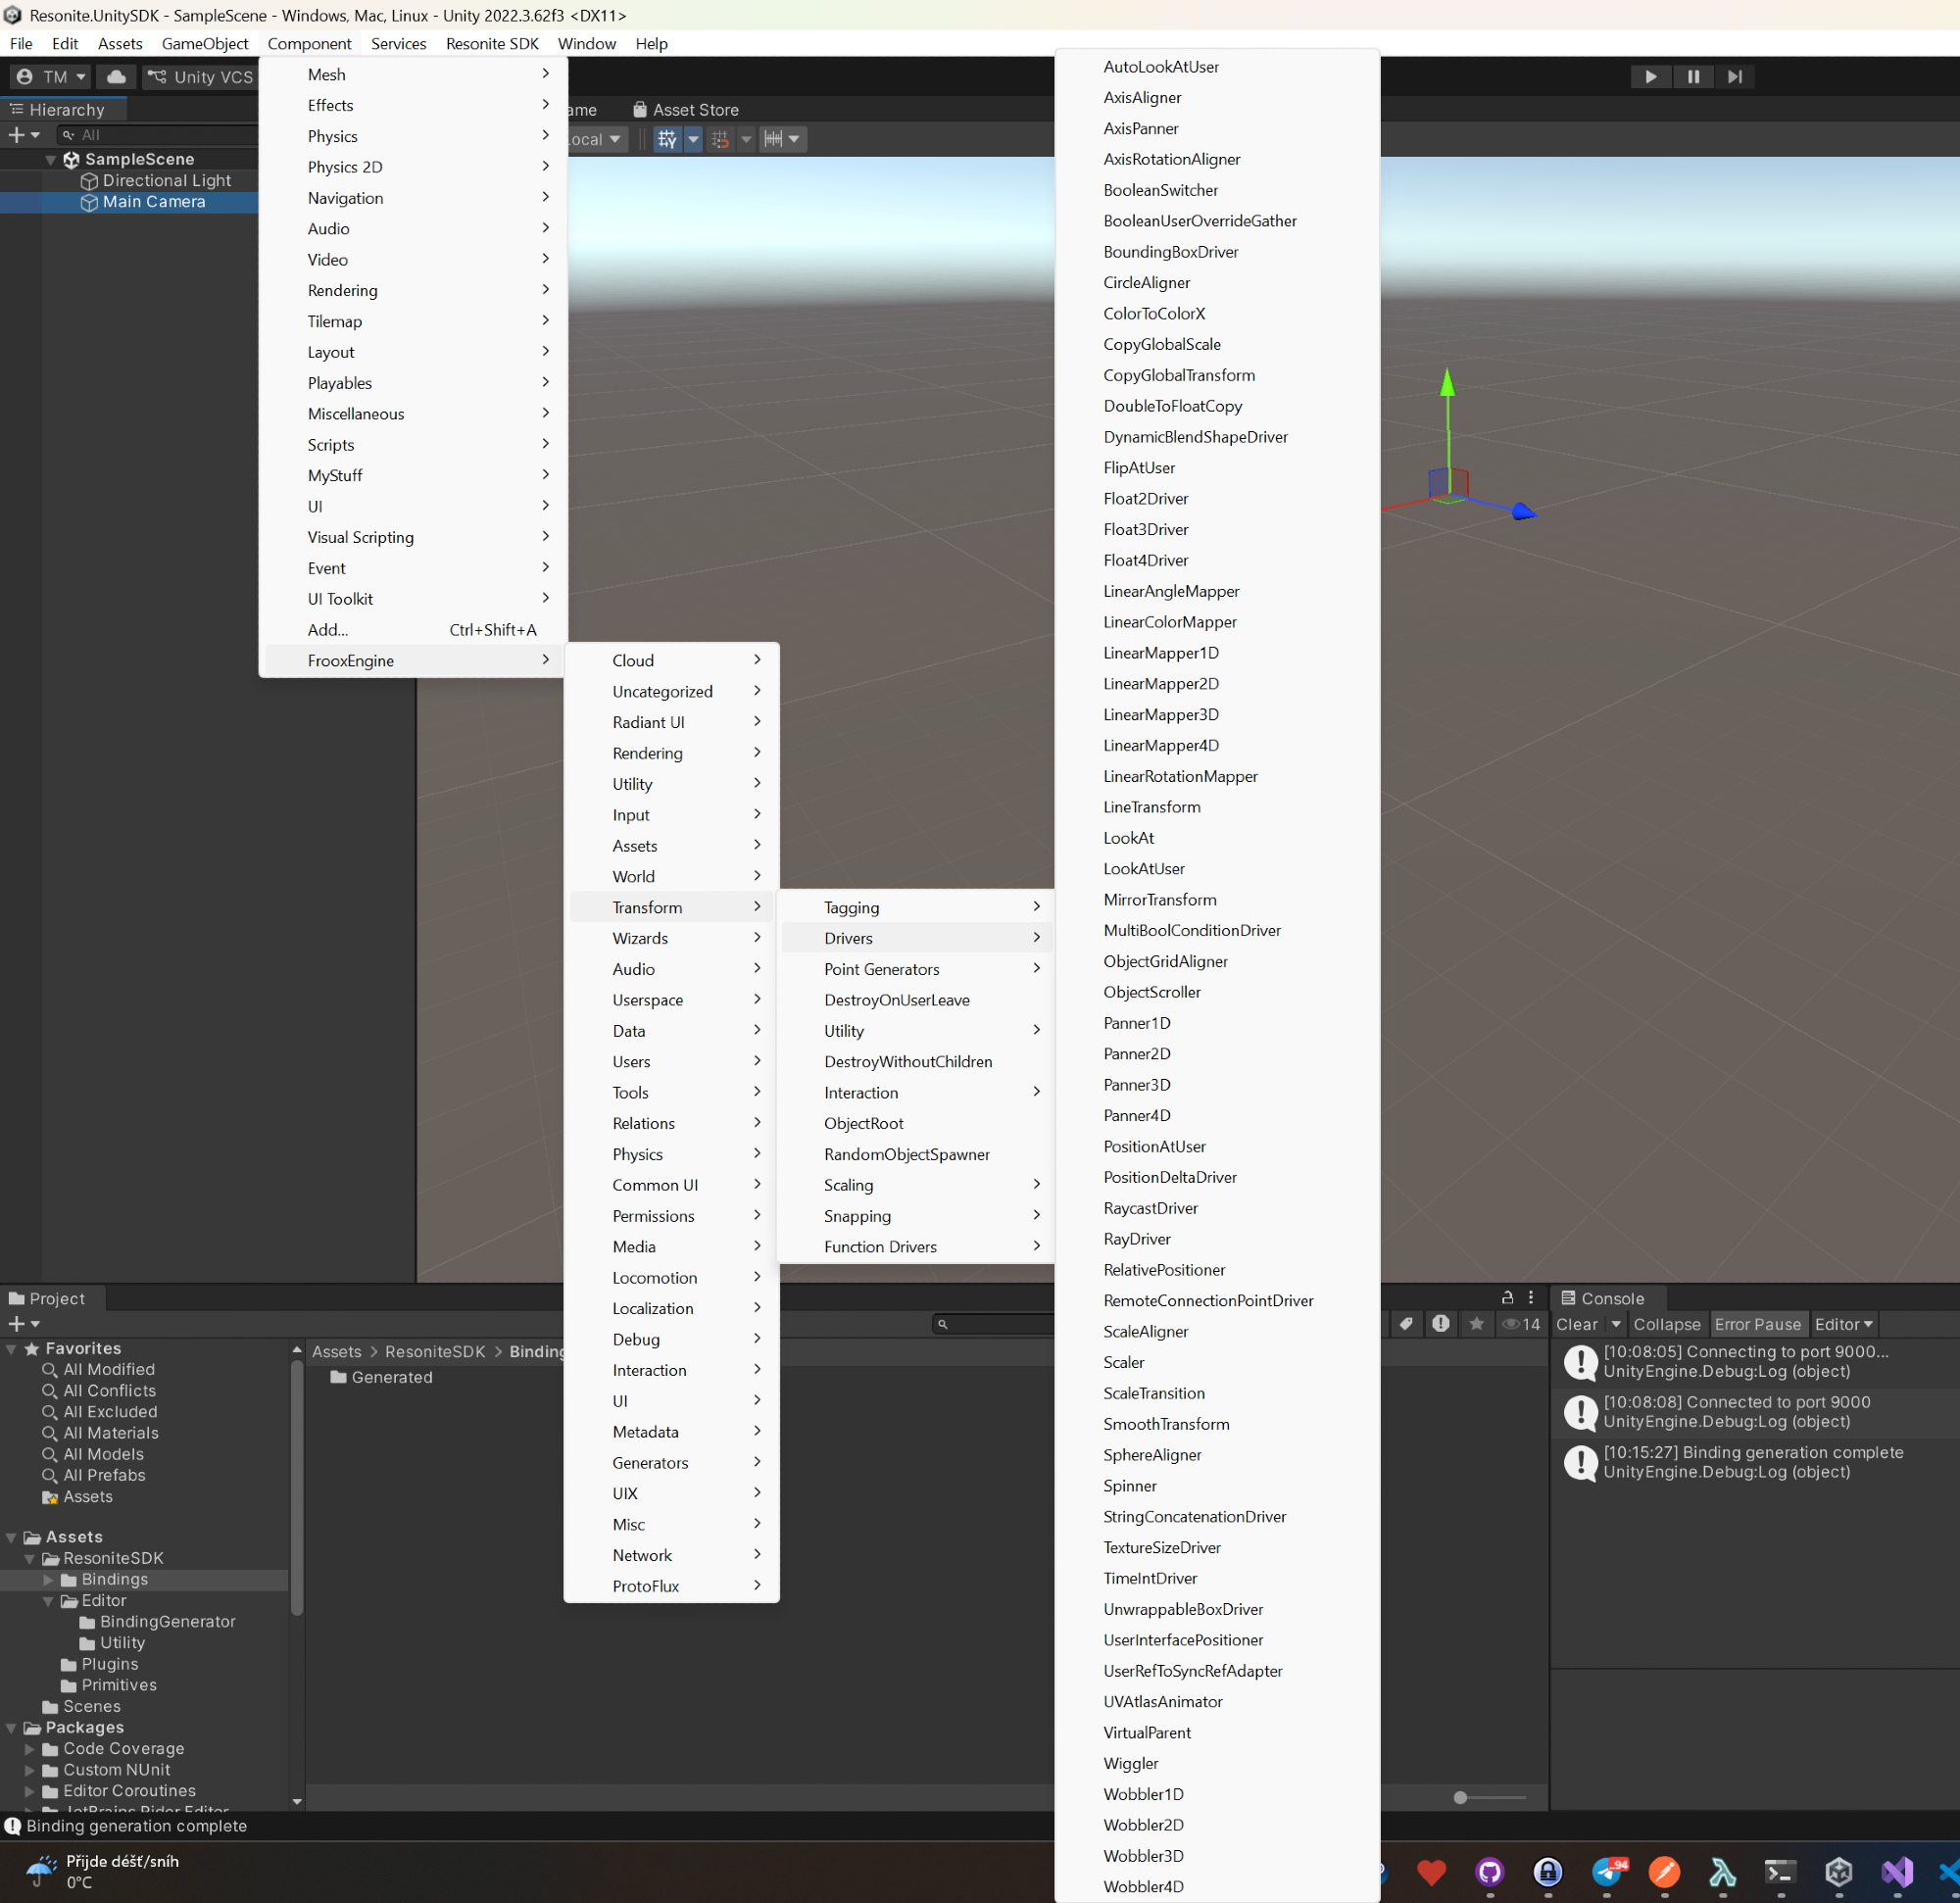
Task: Click the Clear console button
Action: [x=1576, y=1323]
